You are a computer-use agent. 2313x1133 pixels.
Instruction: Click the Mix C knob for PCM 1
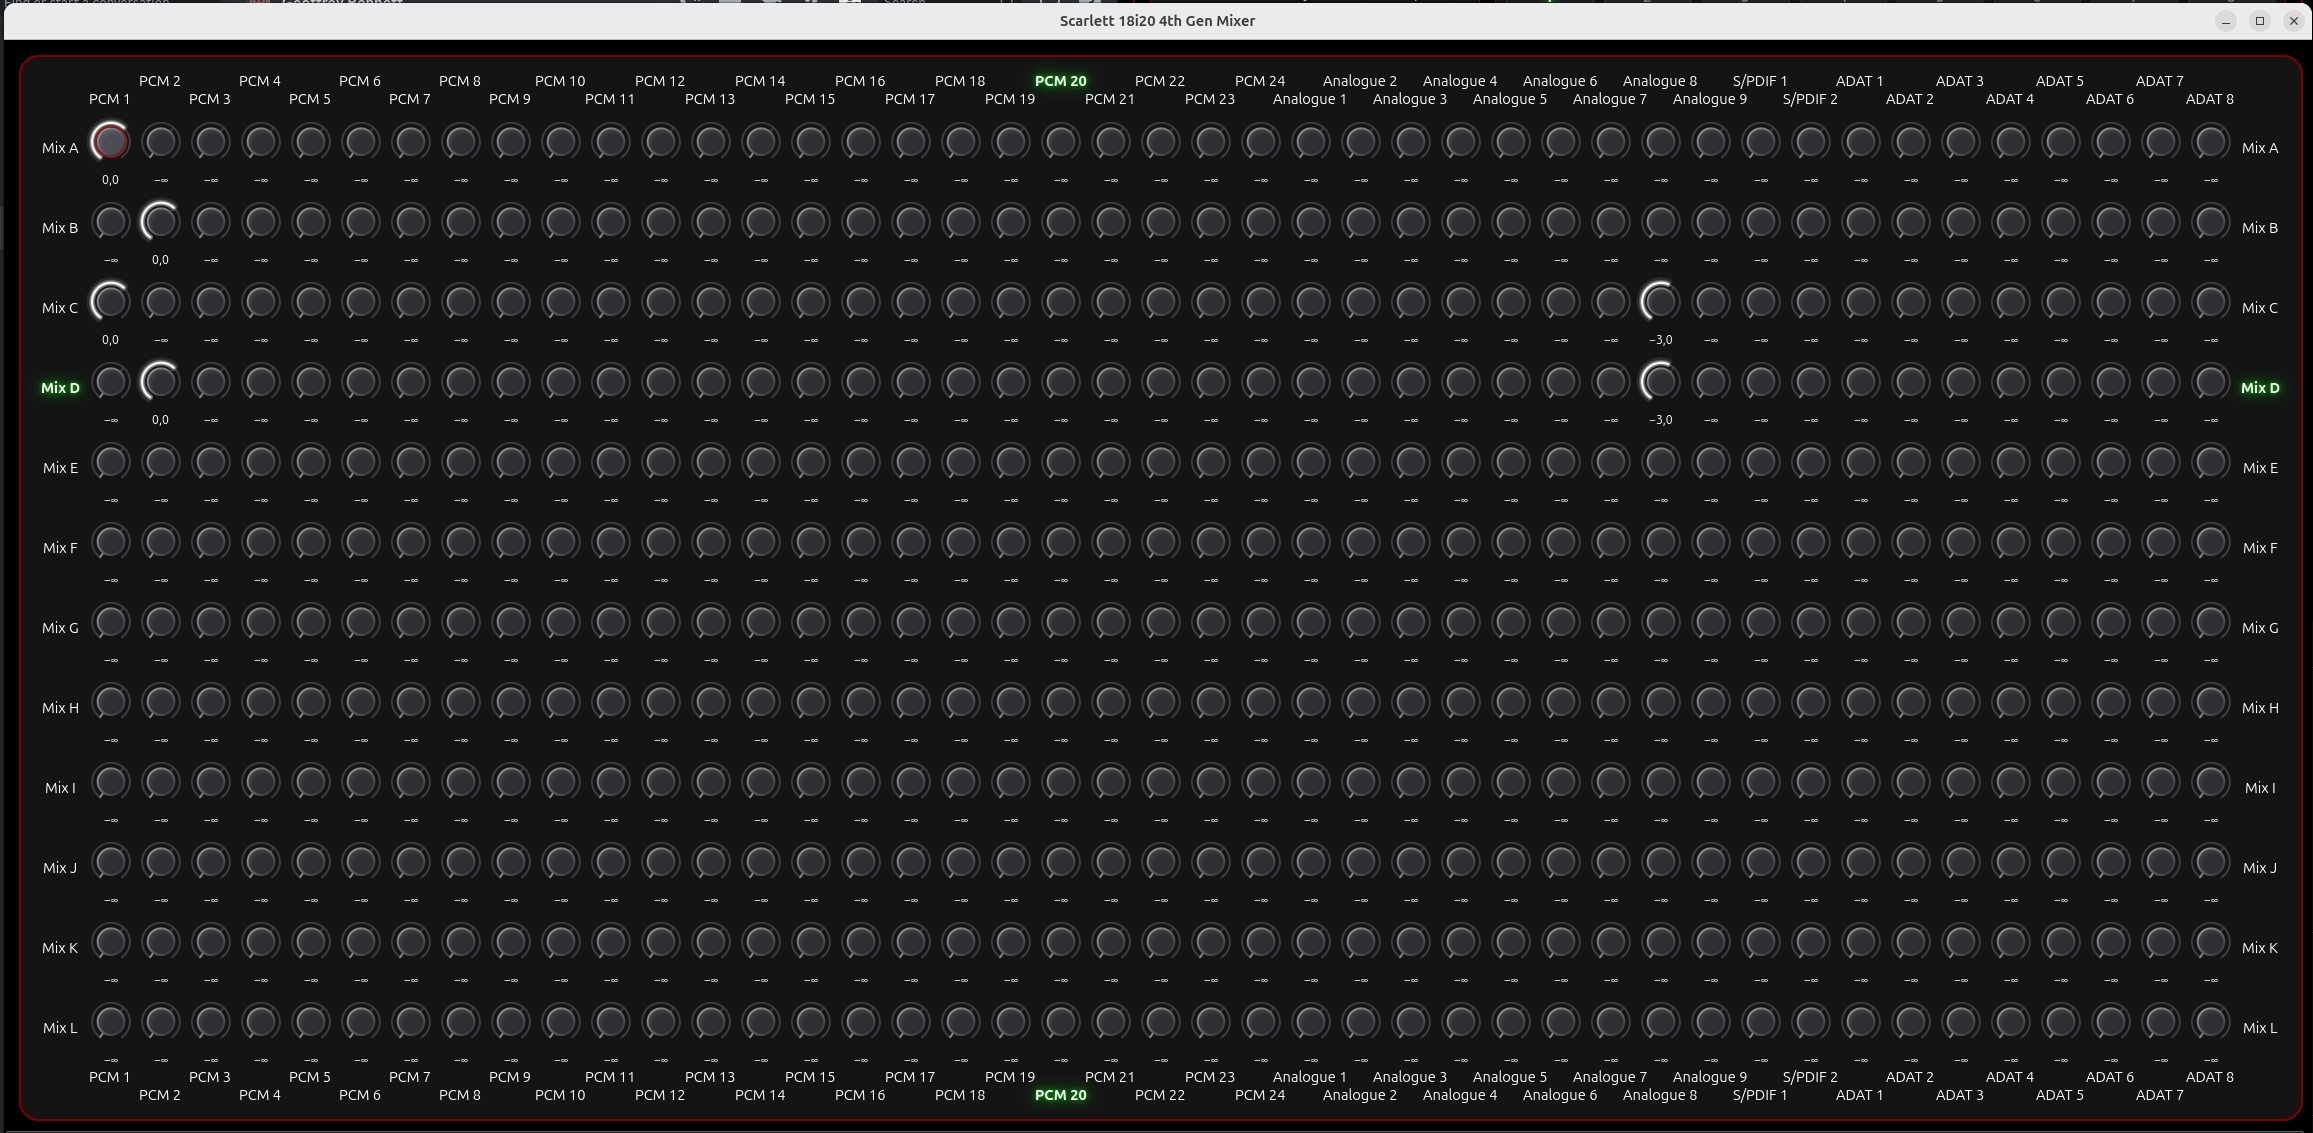(110, 302)
